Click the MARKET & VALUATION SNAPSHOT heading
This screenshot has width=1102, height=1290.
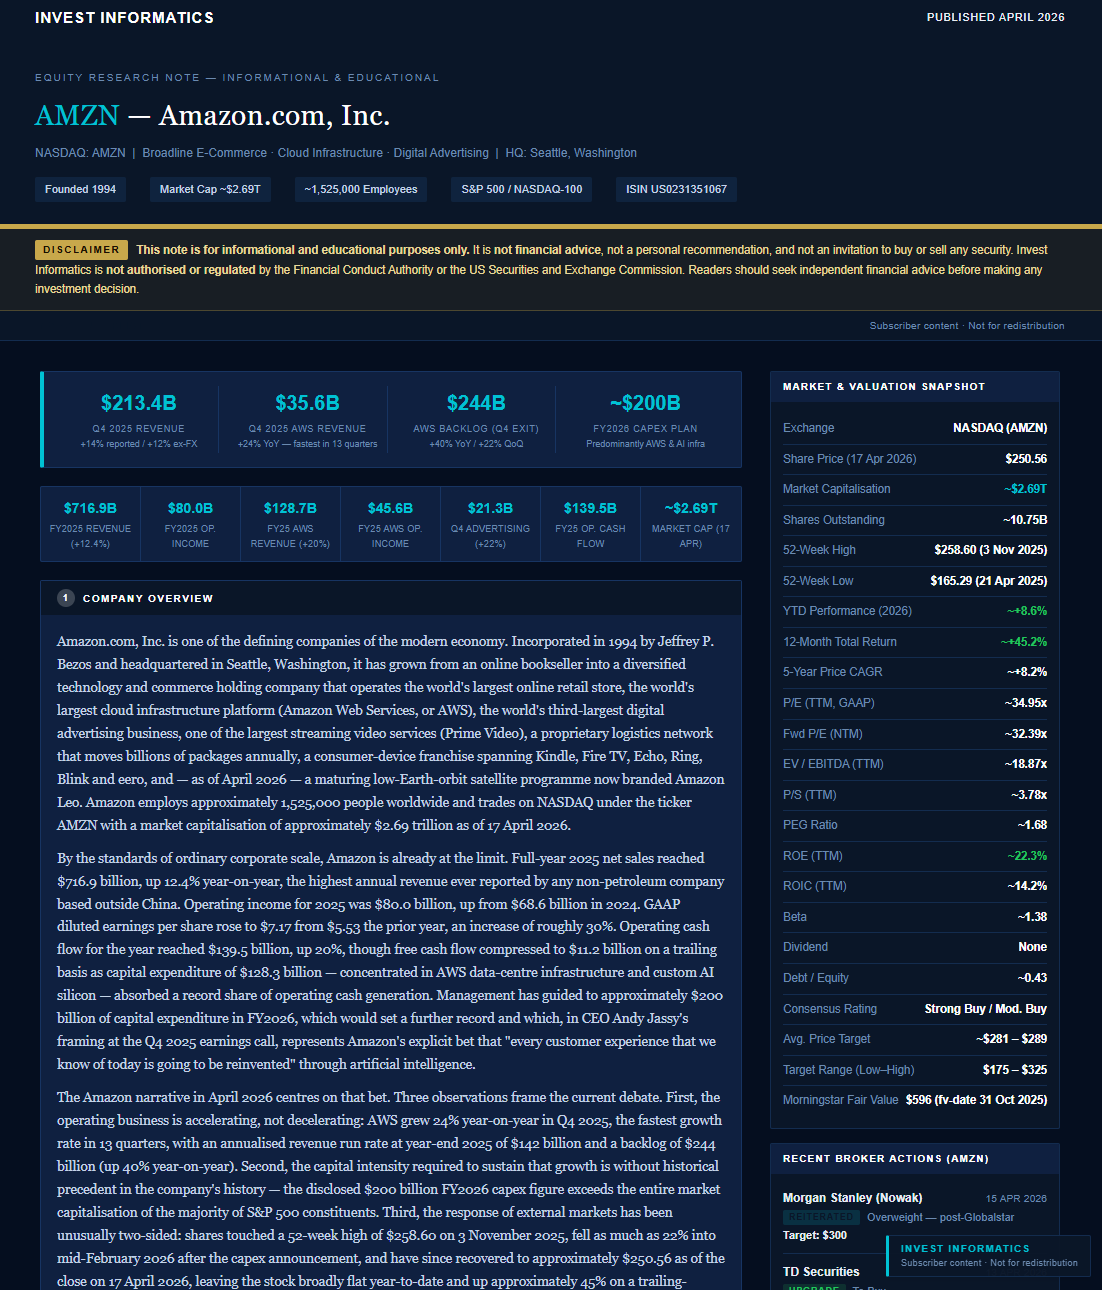pyautogui.click(x=884, y=386)
